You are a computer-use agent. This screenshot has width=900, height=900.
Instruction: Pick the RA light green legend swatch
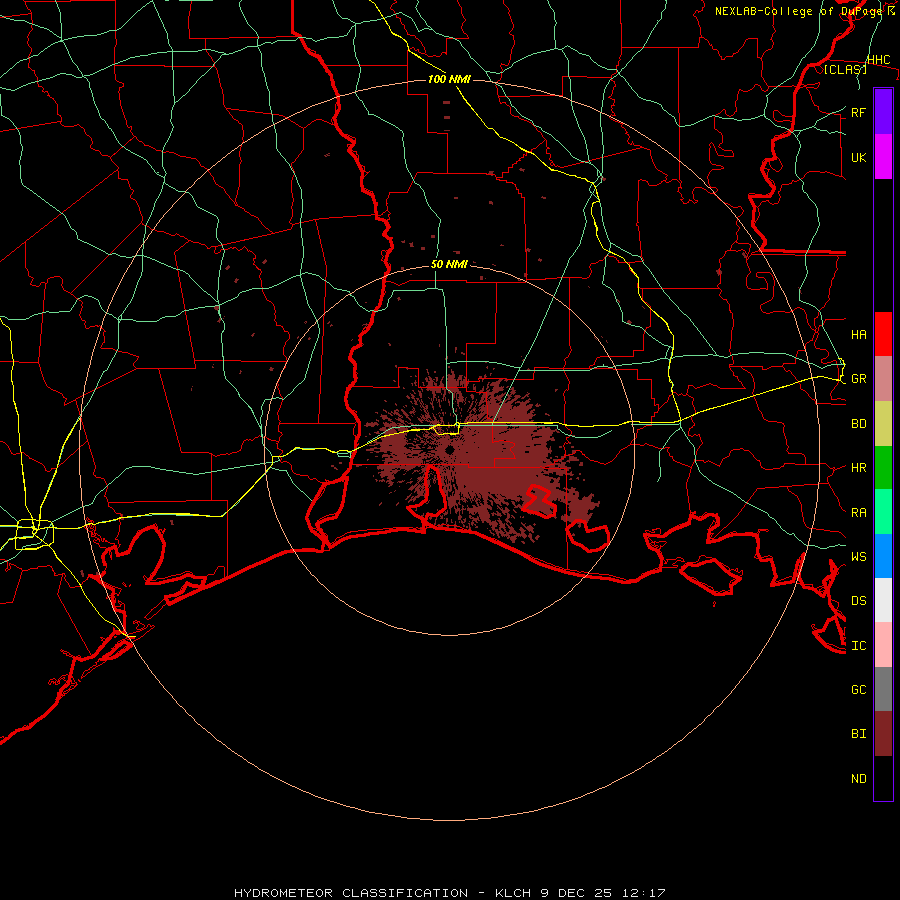tap(883, 512)
